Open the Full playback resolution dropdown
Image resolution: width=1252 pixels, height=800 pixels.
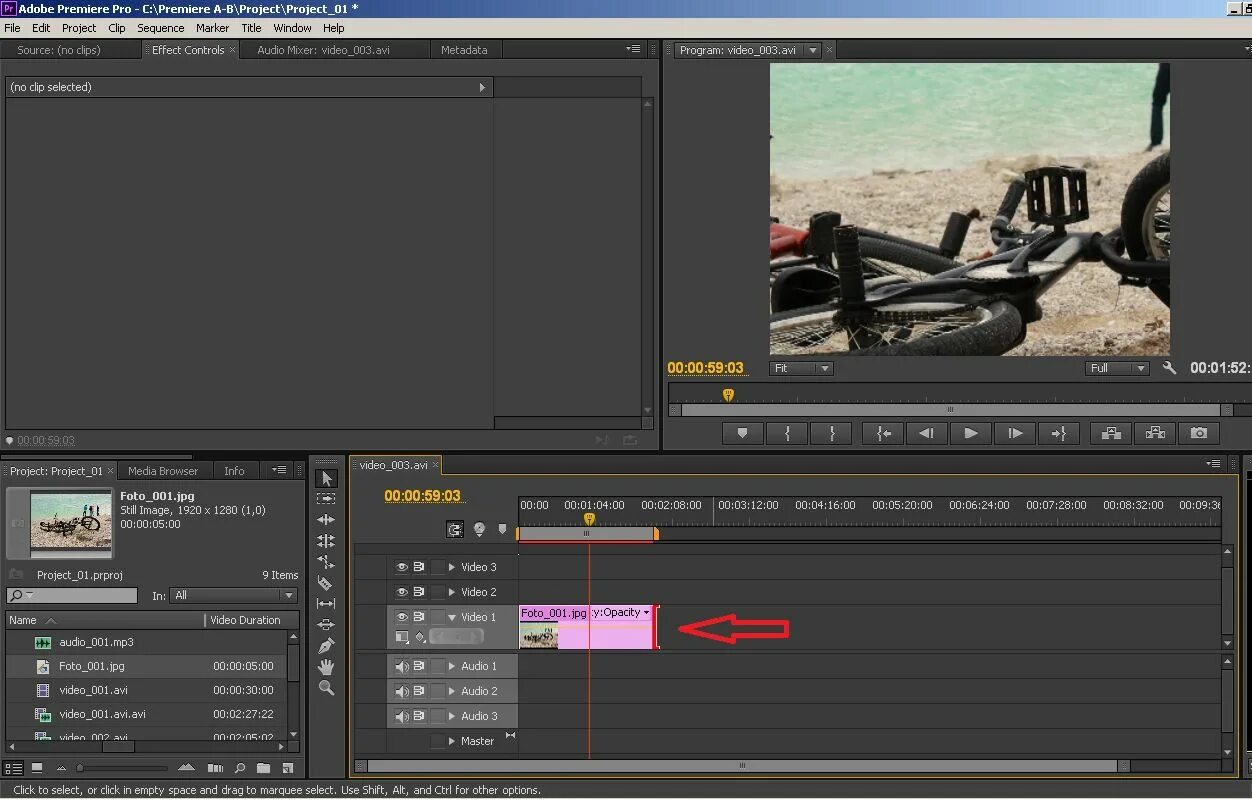[x=1117, y=368]
